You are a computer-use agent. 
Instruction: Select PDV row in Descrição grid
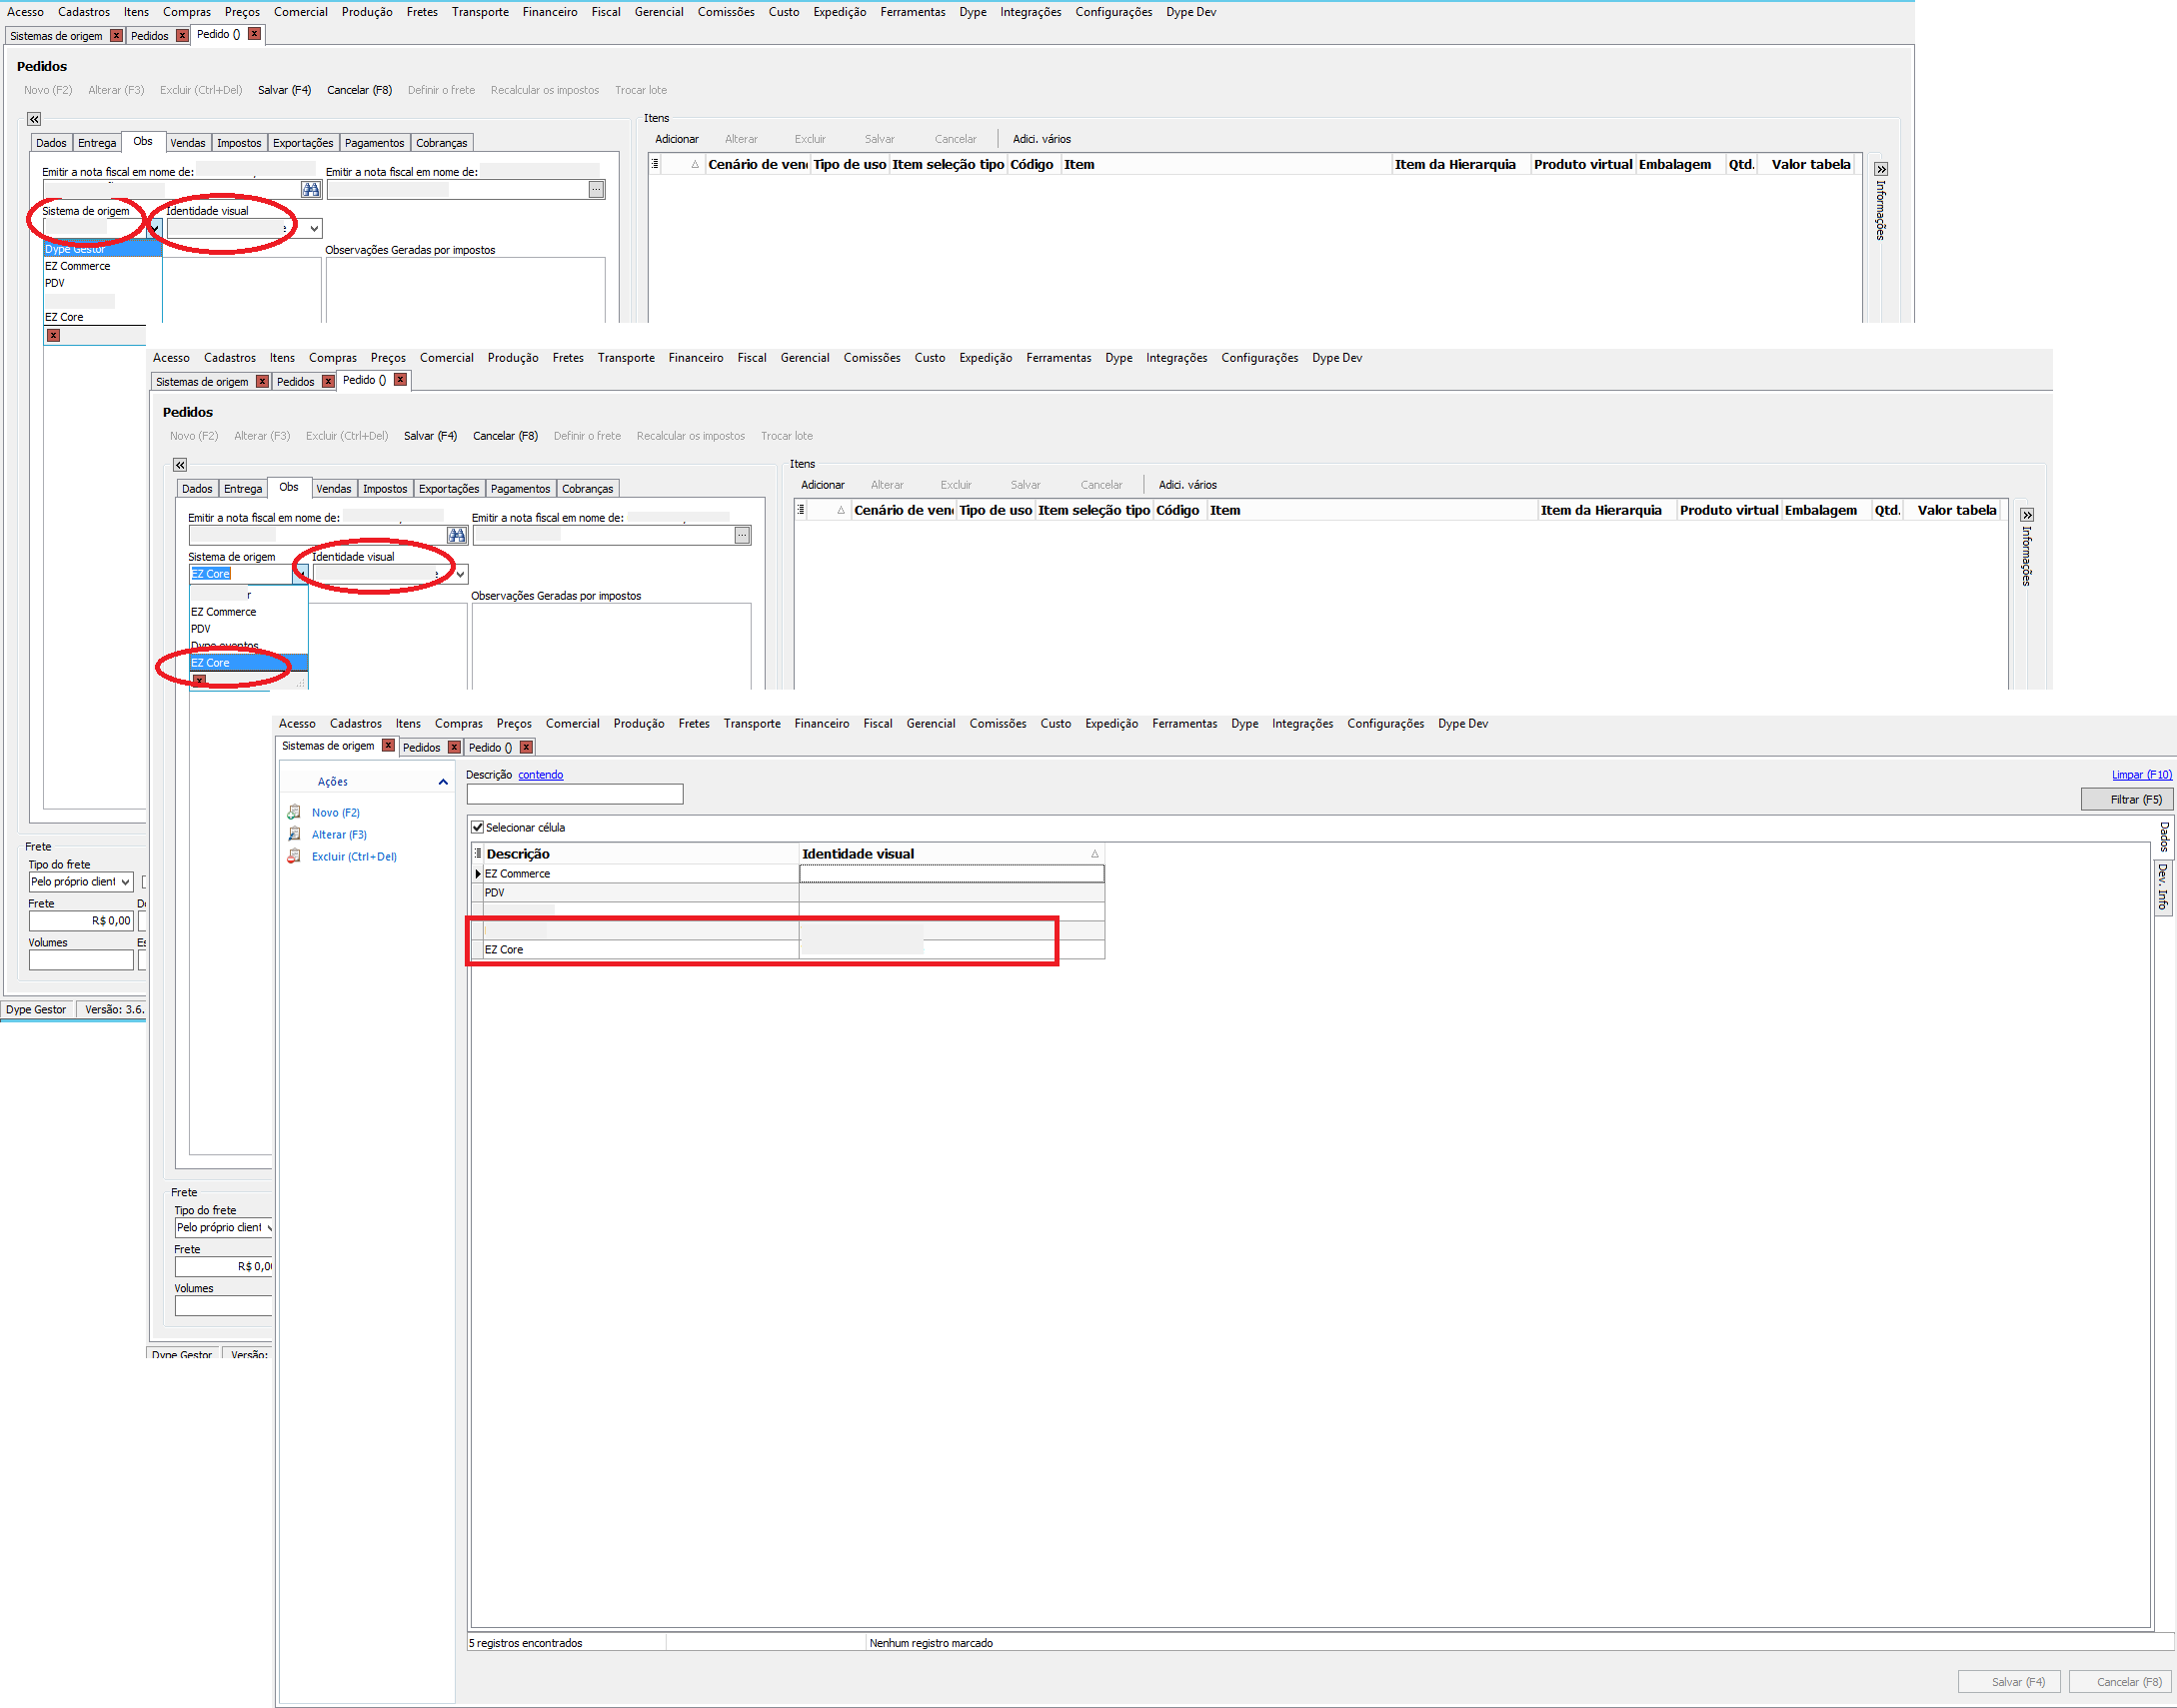pos(788,893)
